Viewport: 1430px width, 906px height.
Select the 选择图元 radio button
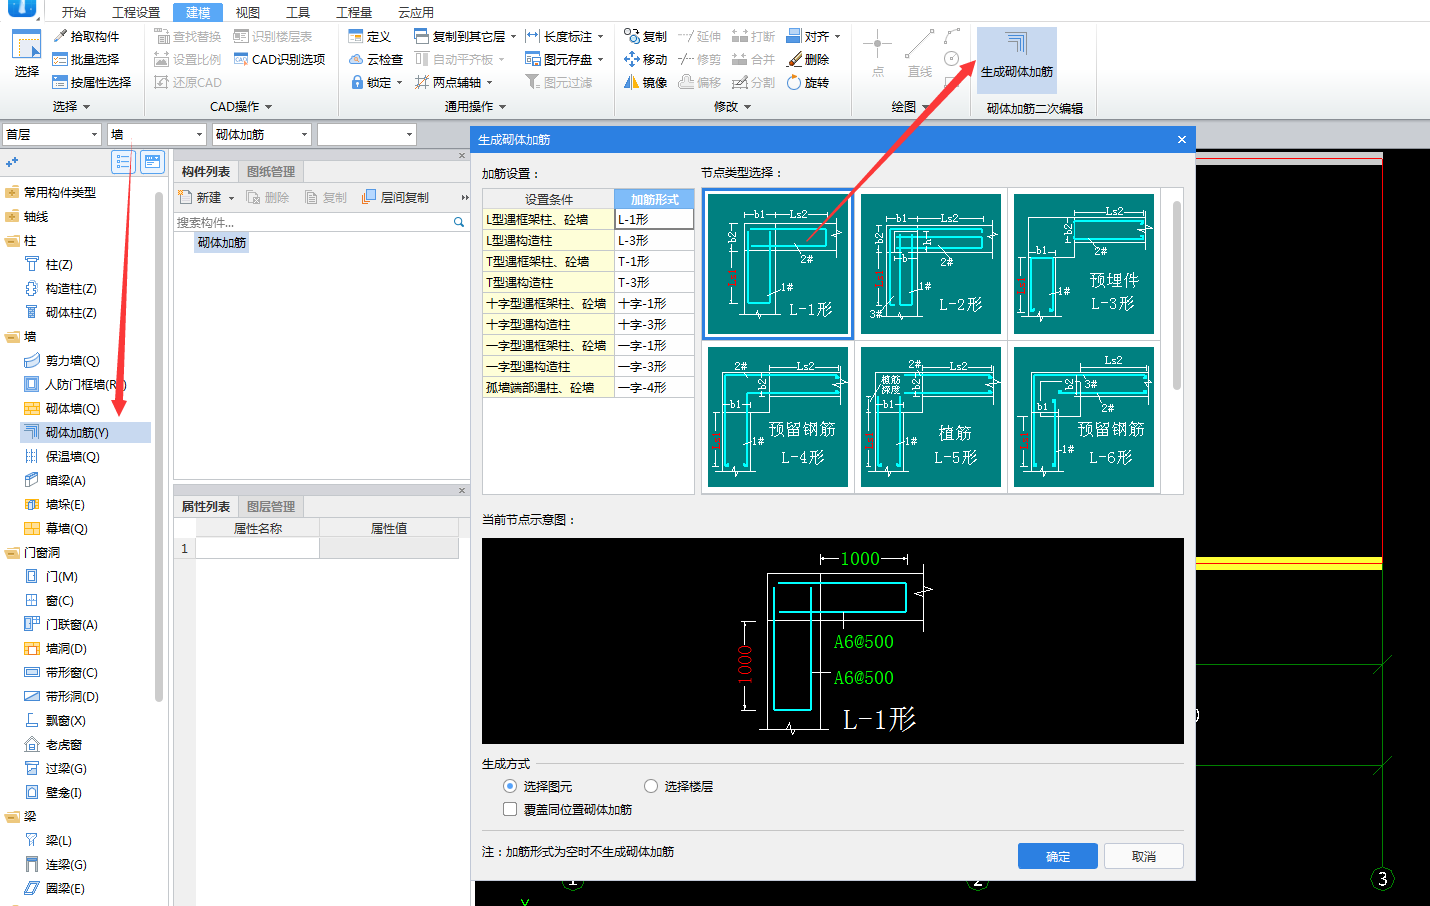tap(510, 786)
